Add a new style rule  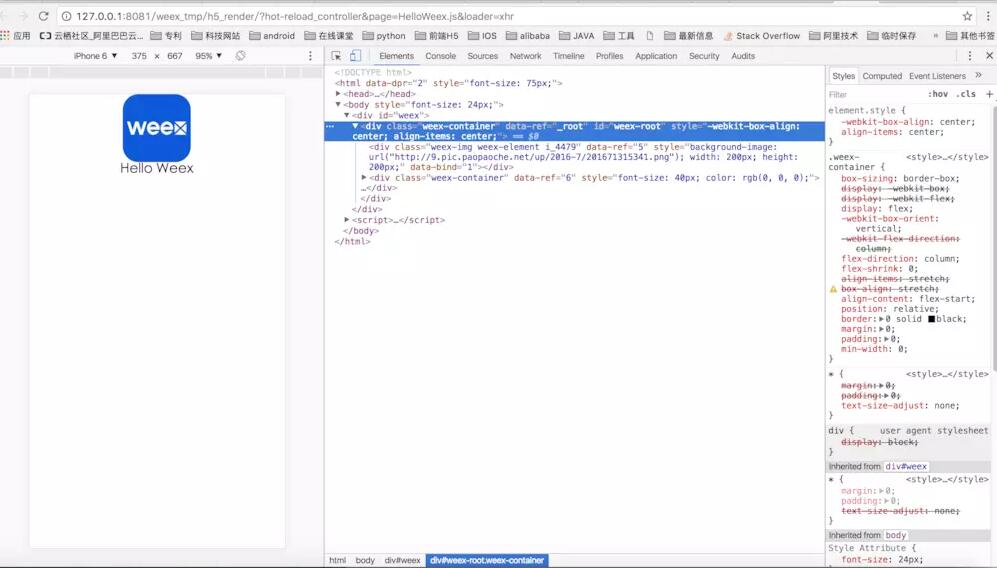pos(989,94)
